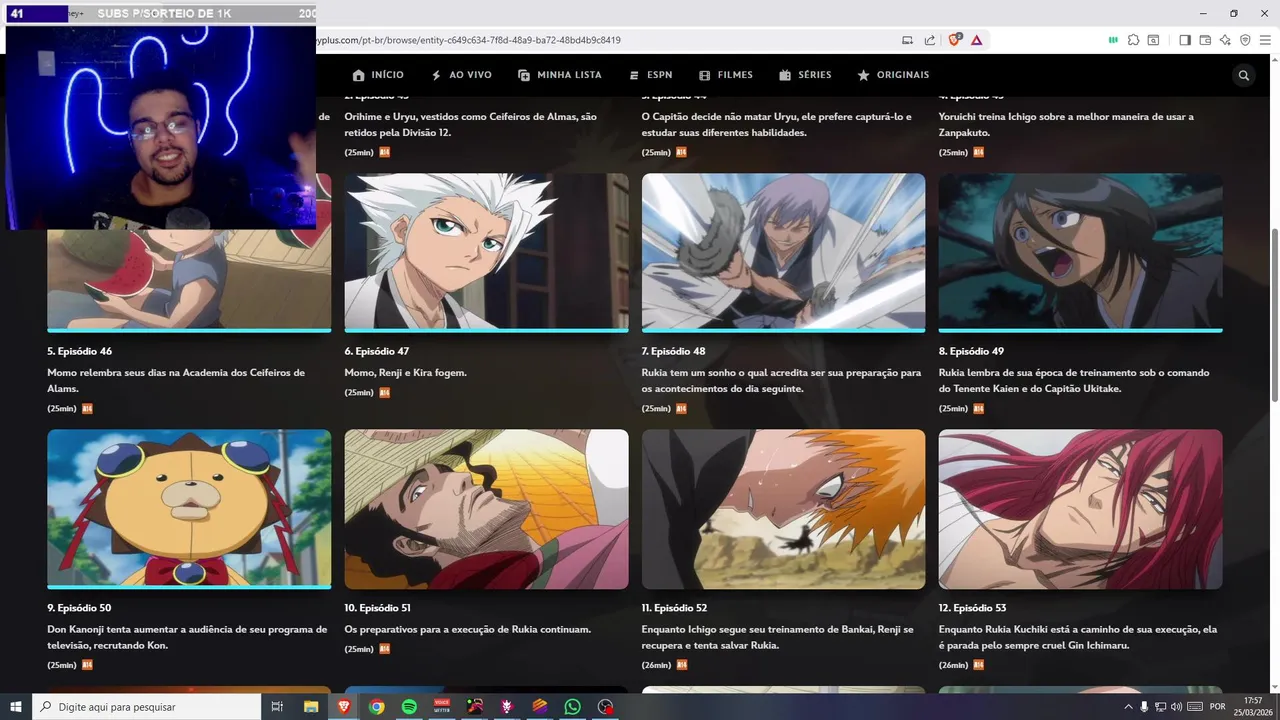Play Episódio 52 Ichigo thumbnail
Screen dimensions: 1280x720
[x=783, y=509]
